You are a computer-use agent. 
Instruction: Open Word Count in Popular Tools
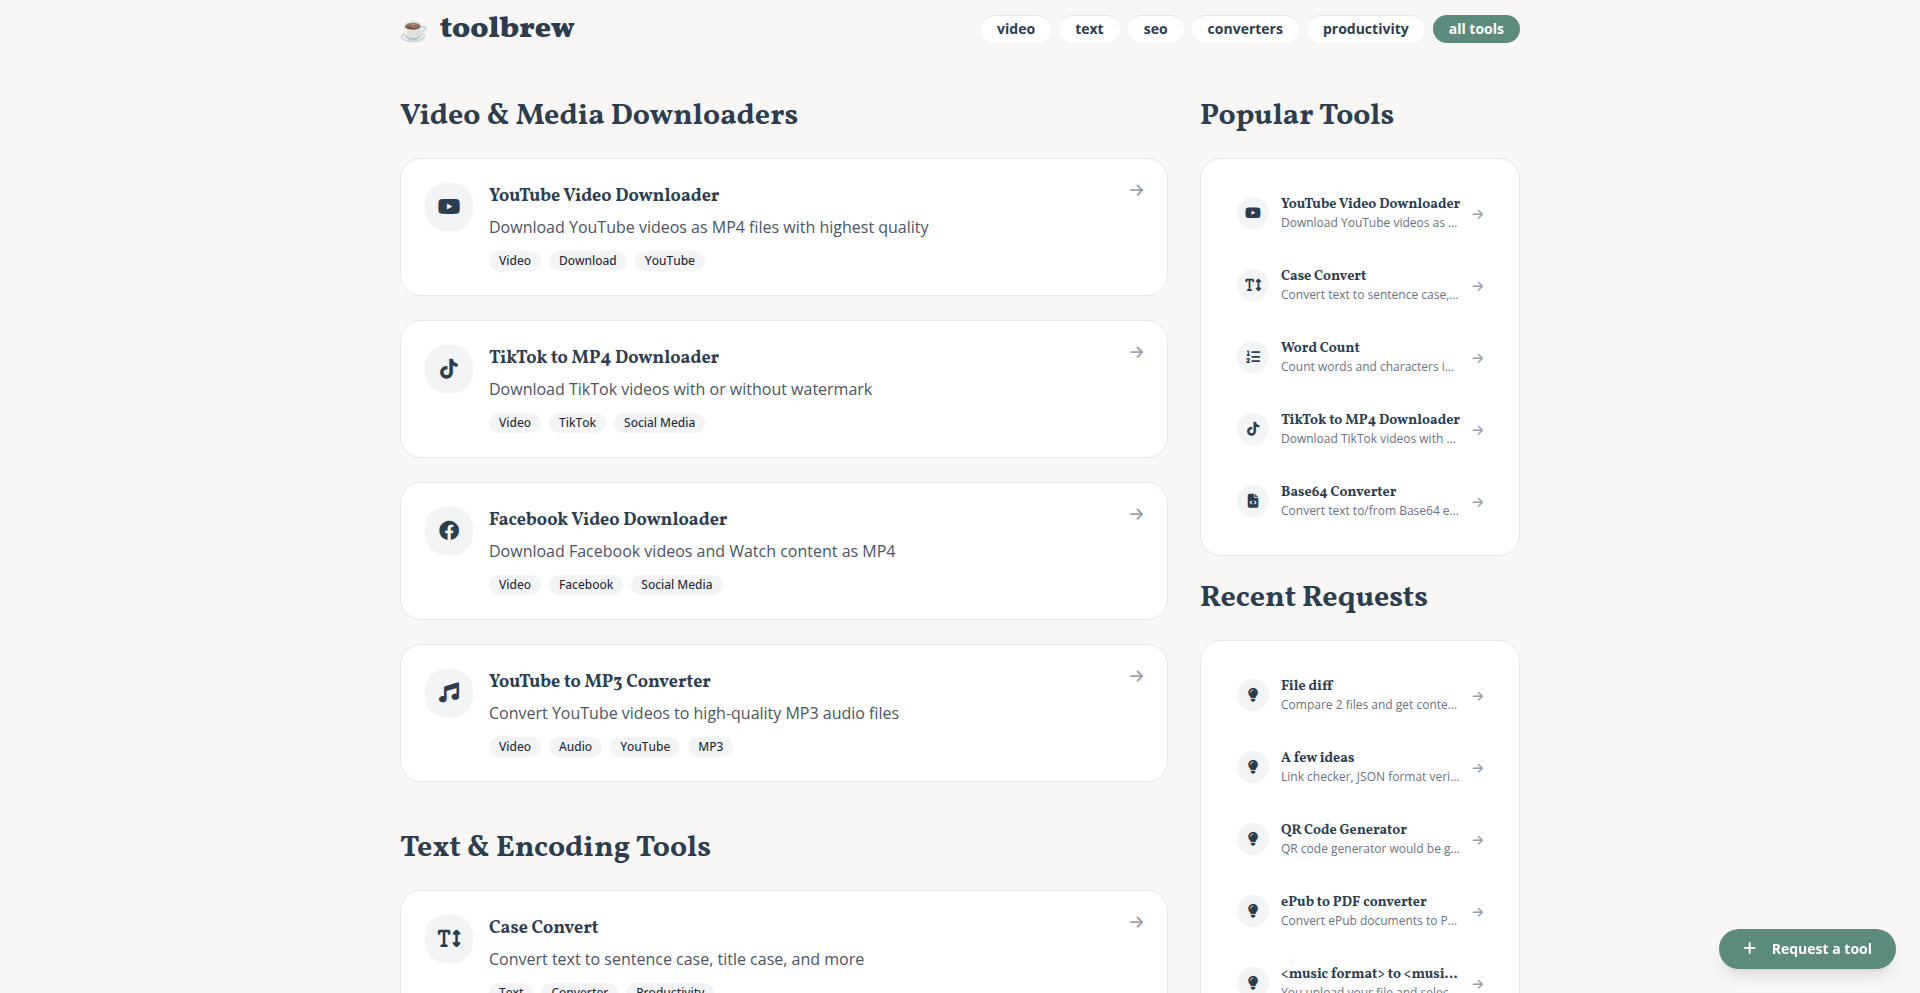coord(1320,347)
